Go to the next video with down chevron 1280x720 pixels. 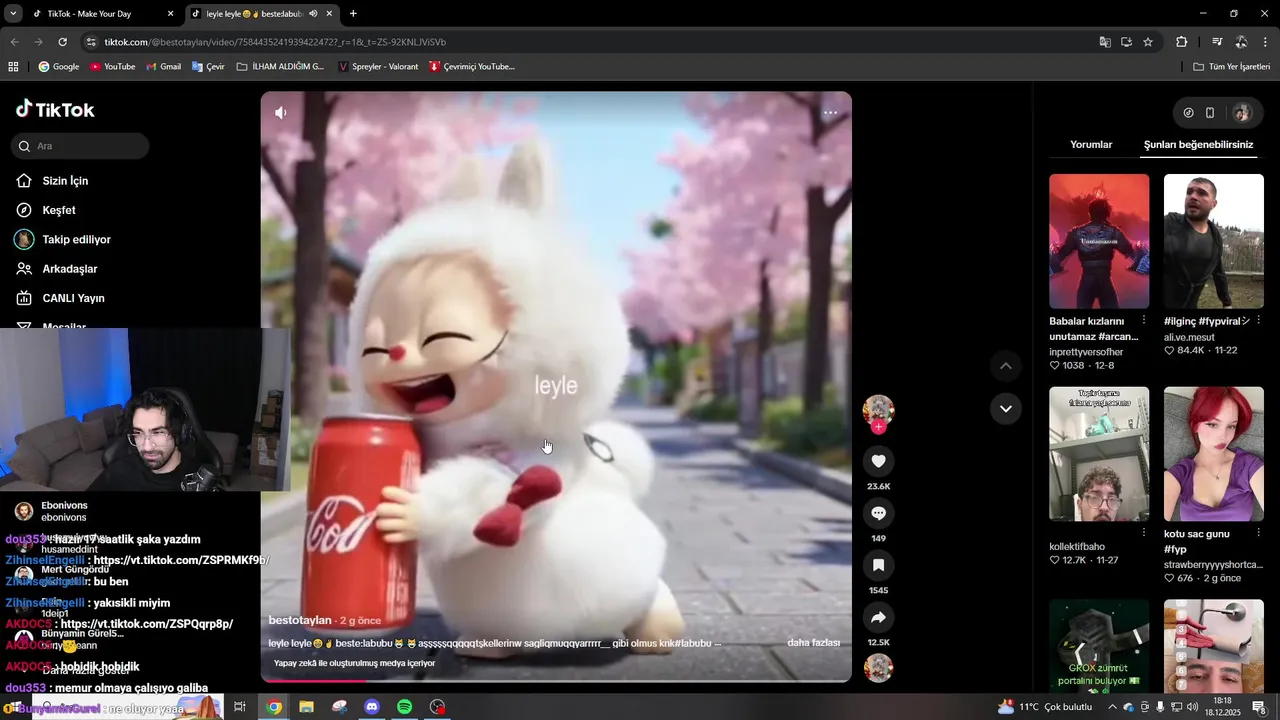tap(1005, 408)
